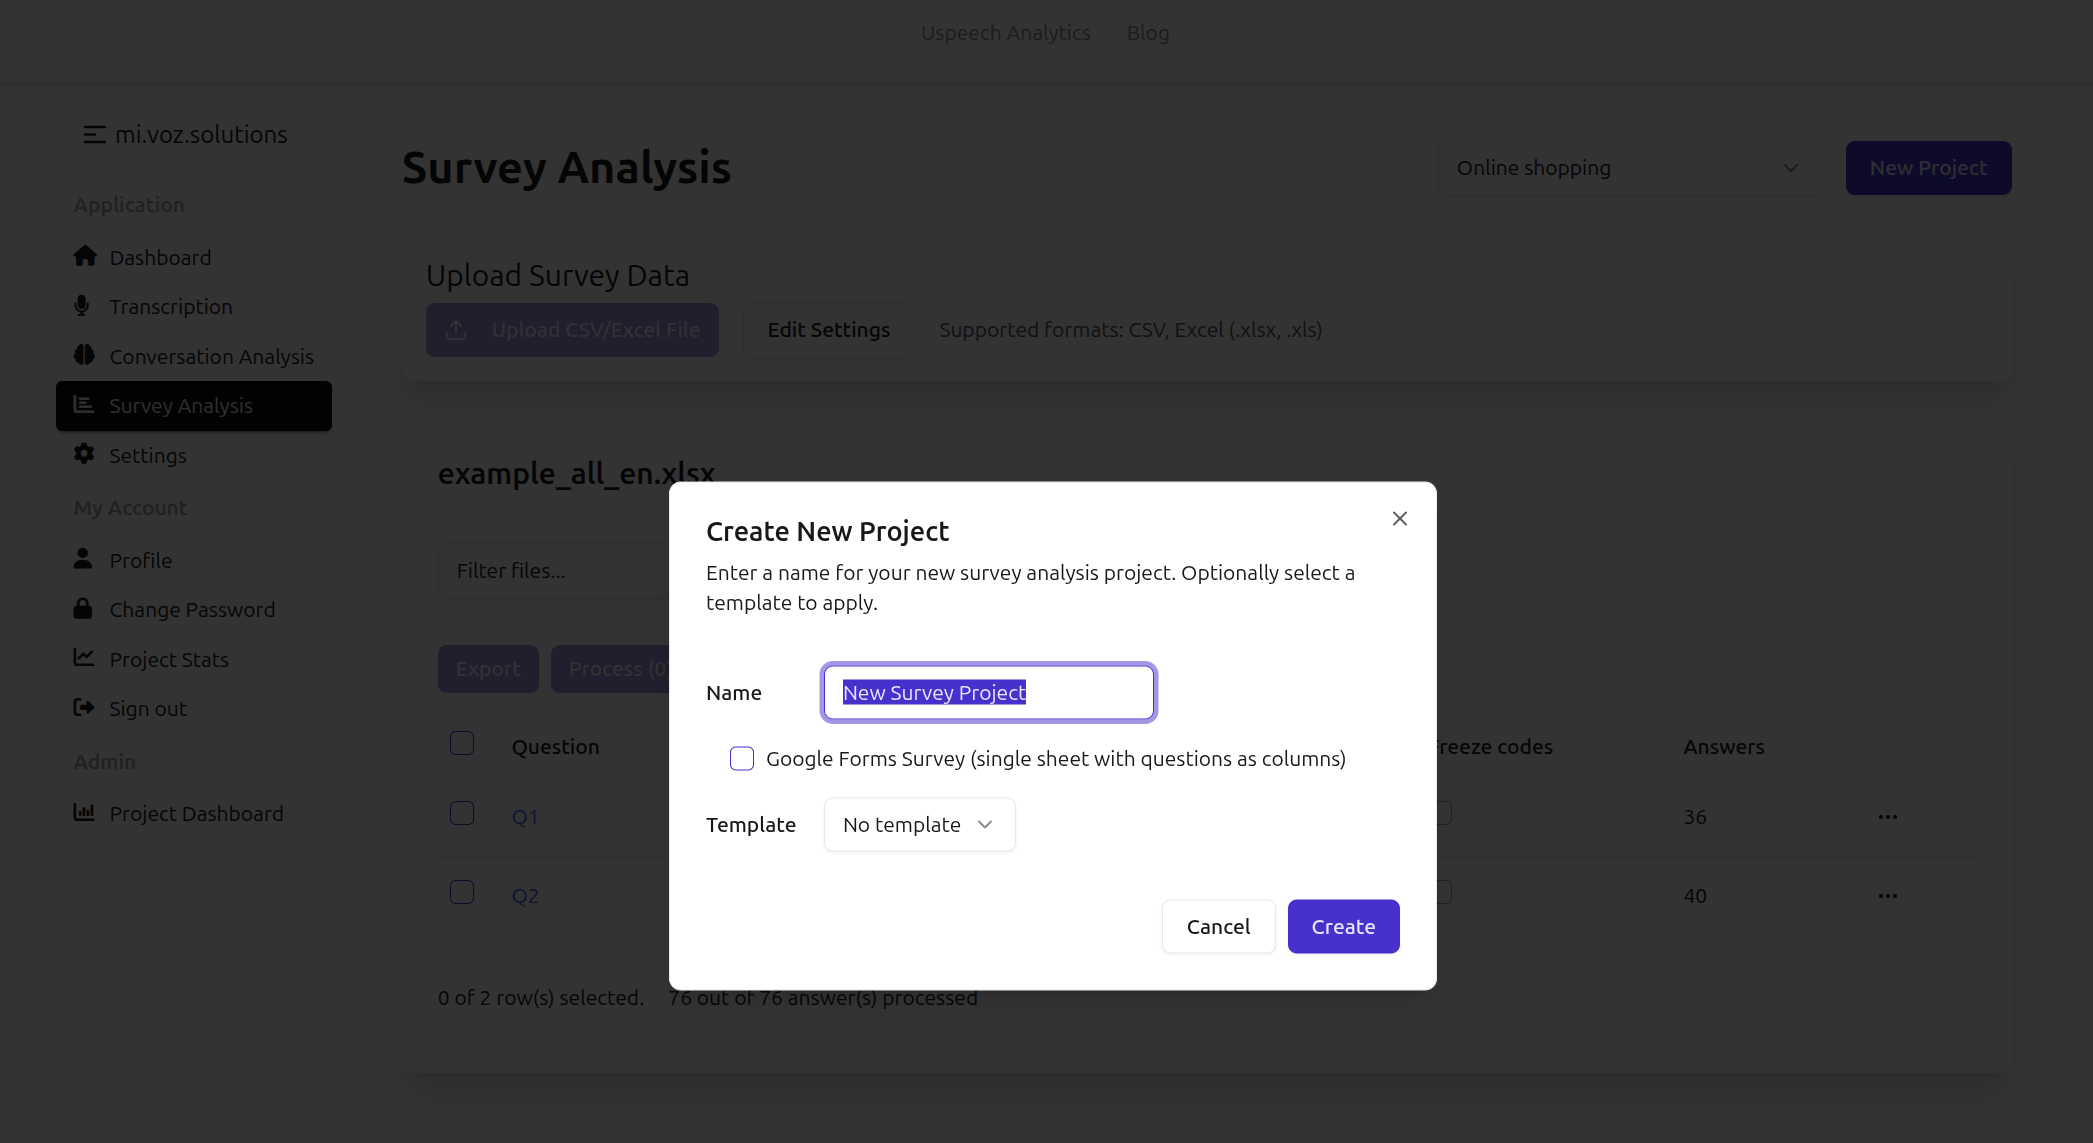Click the Settings gear icon
The width and height of the screenshot is (2093, 1143).
pos(84,455)
